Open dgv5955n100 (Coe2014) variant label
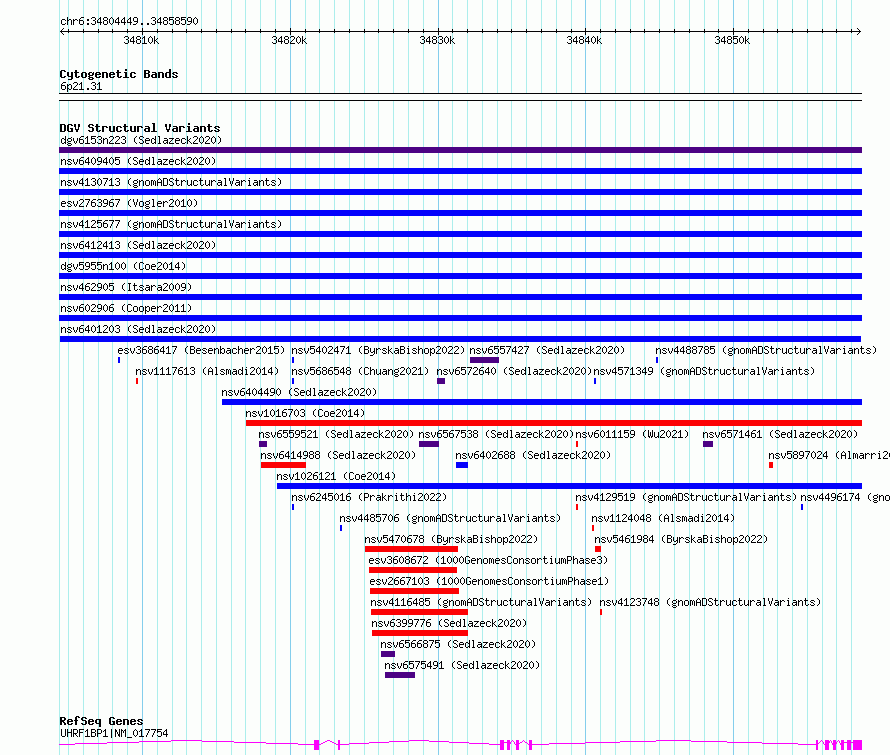The width and height of the screenshot is (890, 755). click(123, 266)
